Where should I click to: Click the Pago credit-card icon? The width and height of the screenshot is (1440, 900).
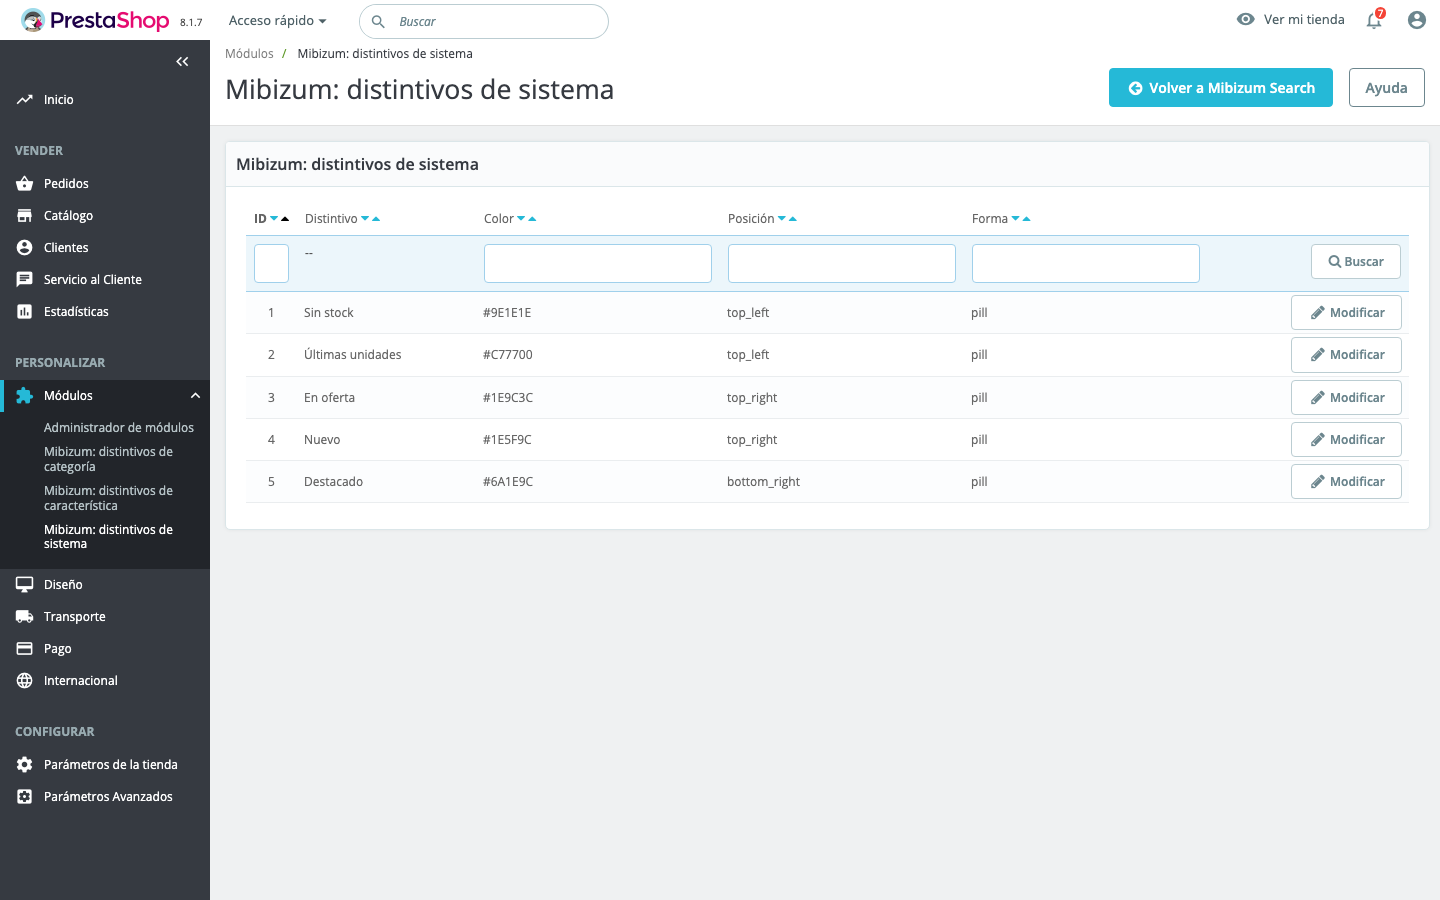[x=25, y=649]
